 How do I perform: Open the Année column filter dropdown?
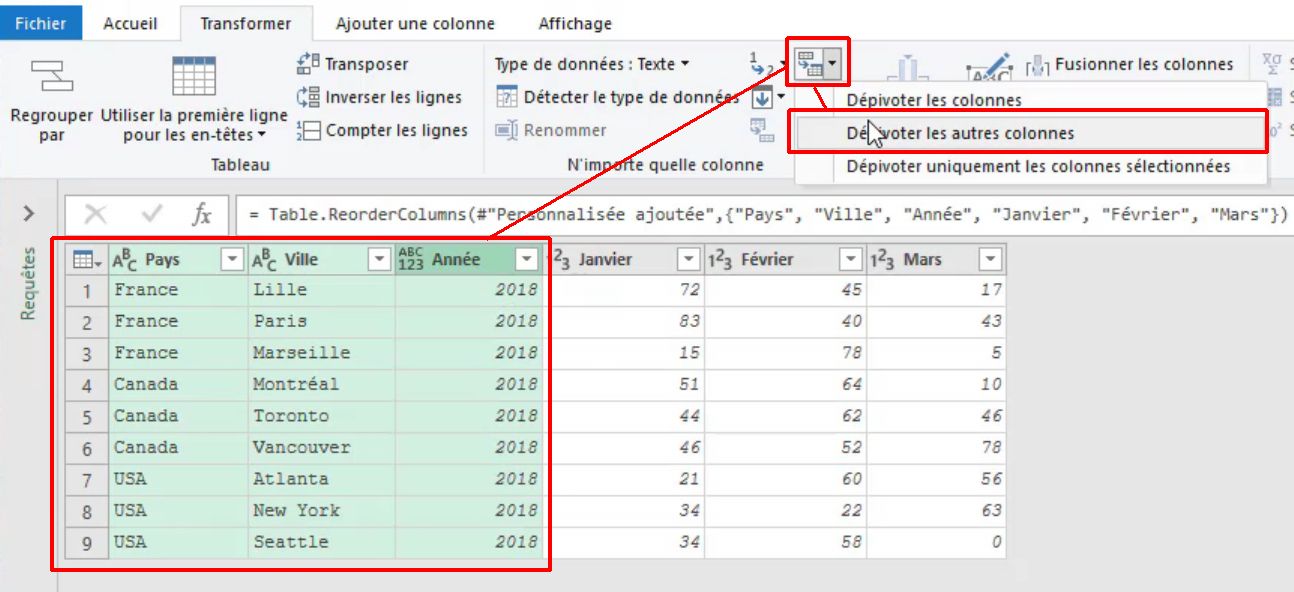click(527, 260)
